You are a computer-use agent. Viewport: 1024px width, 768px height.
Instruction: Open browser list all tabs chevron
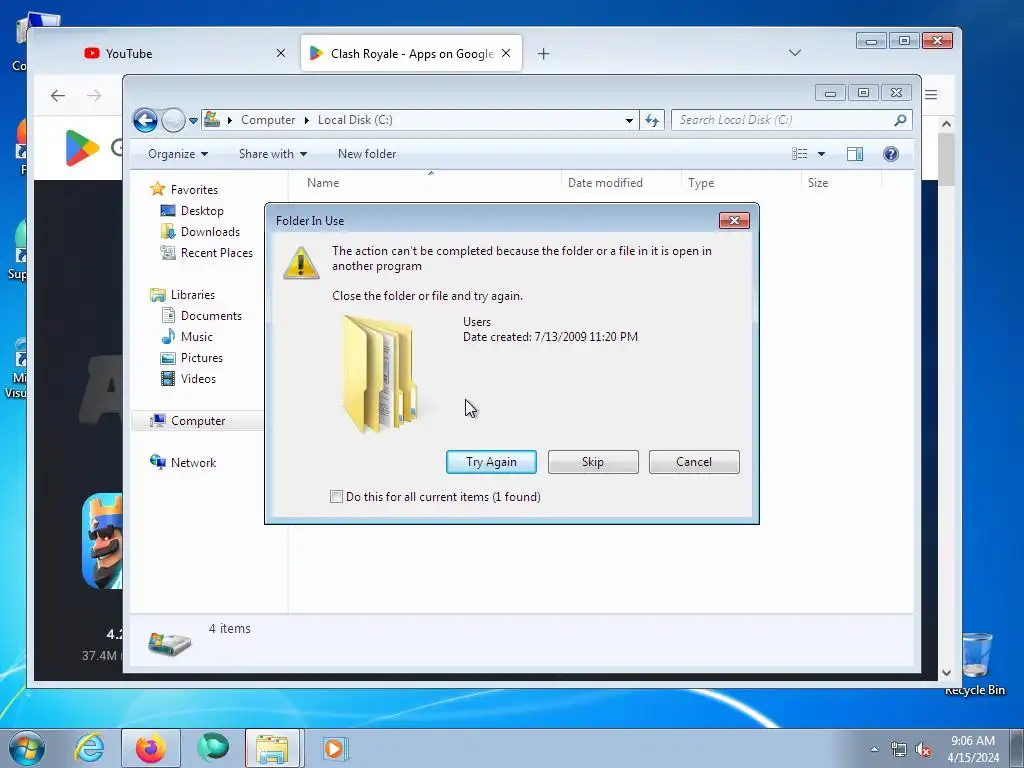(795, 53)
